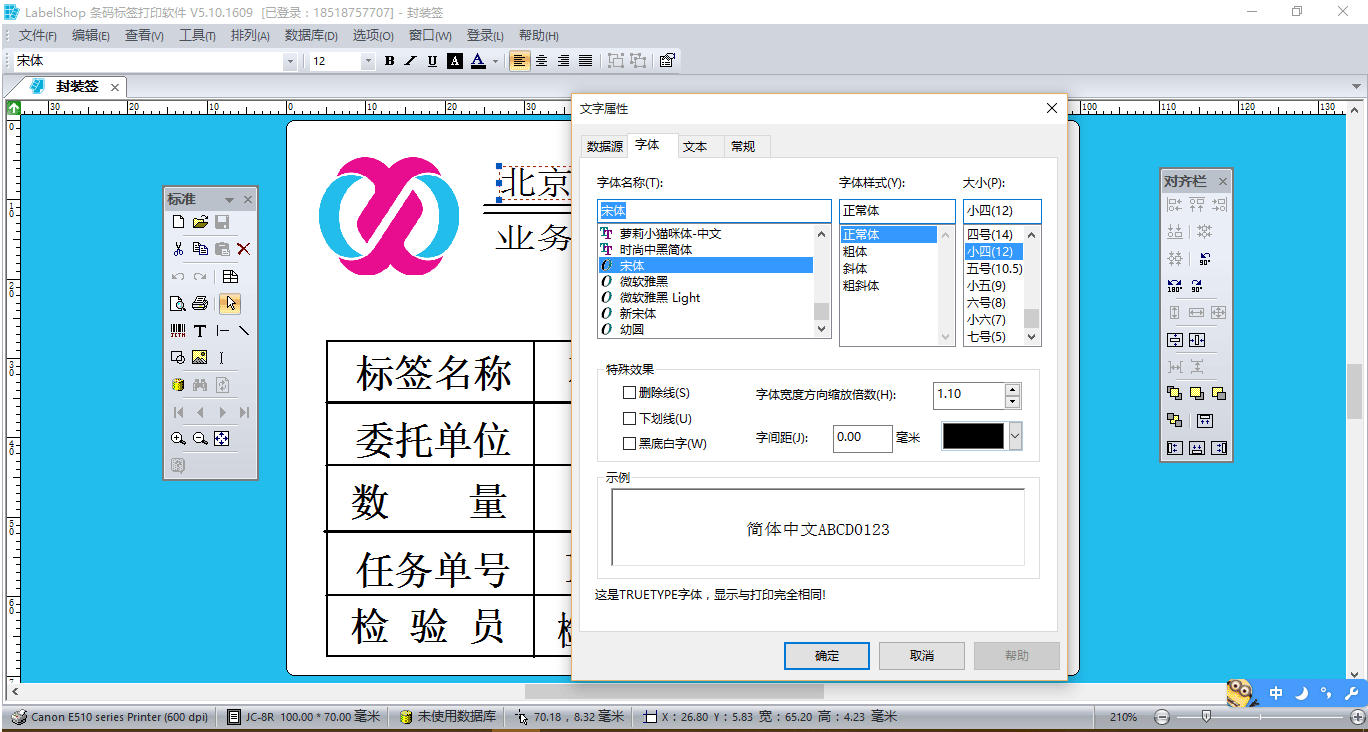The image size is (1368, 732).
Task: Click the black text color swatch
Action: coord(974,436)
